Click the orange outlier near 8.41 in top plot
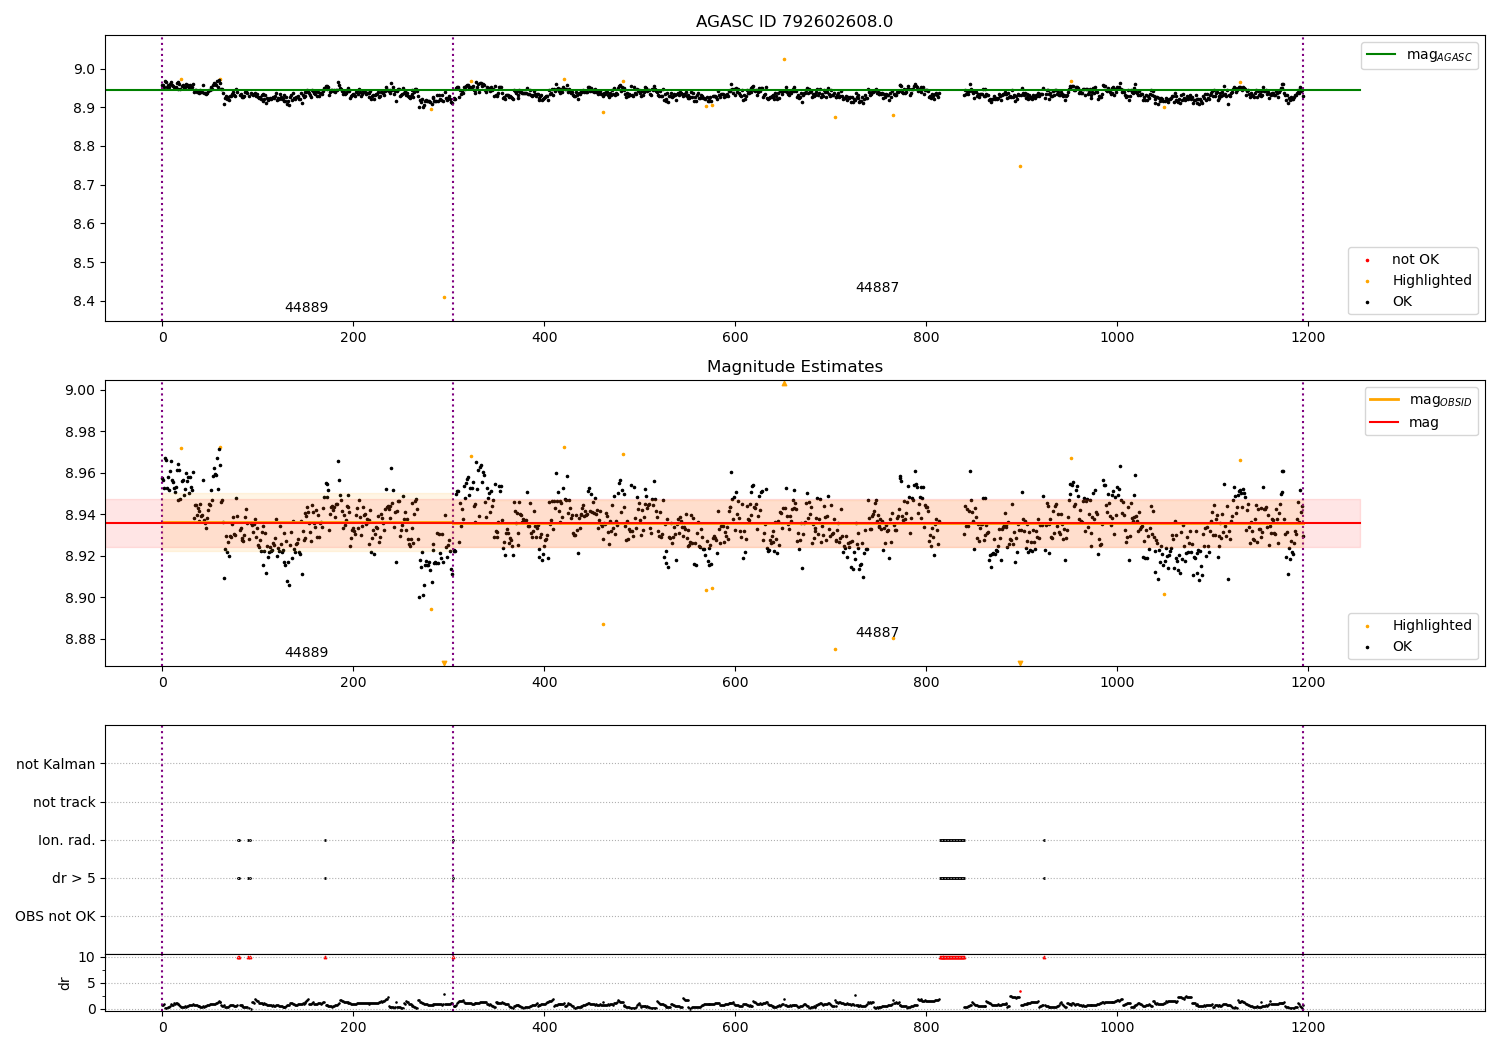Viewport: 1500px width, 1050px height. pos(445,297)
